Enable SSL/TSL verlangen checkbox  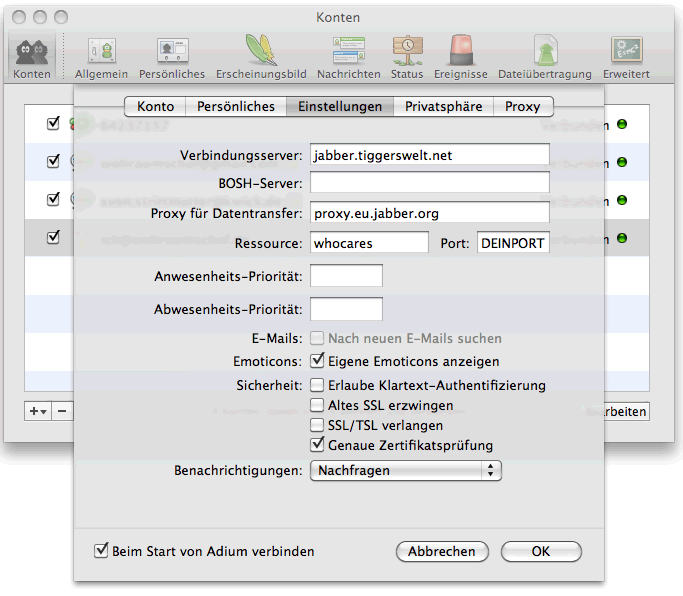[317, 425]
